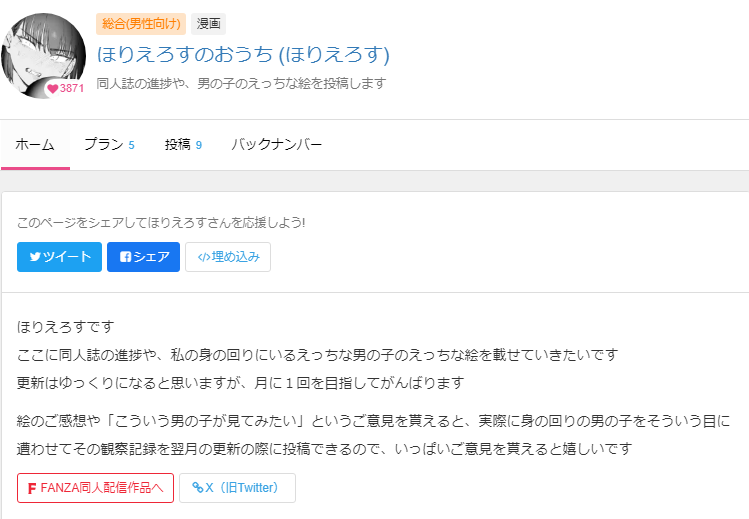Image resolution: width=749 pixels, height=519 pixels.
Task: Click the 漫画 genre tag
Action: (209, 24)
